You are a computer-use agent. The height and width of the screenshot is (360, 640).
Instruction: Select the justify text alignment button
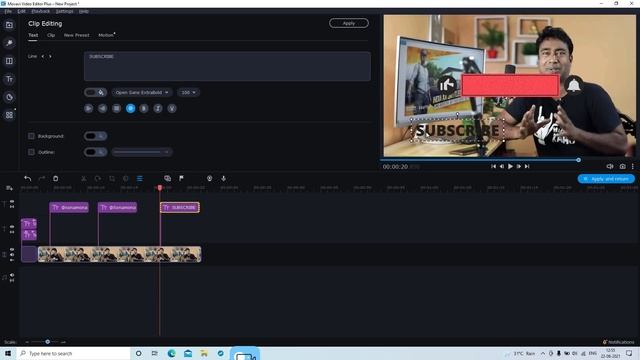pyautogui.click(x=116, y=109)
